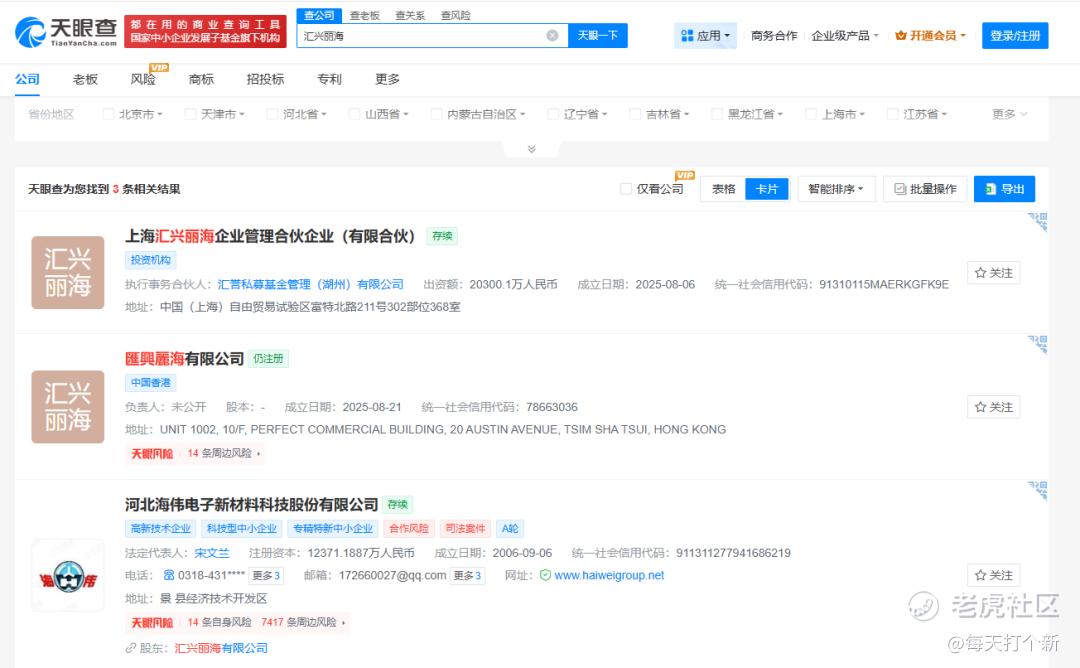Expand 14 条周边风险 on 匯興麗海 card
The width and height of the screenshot is (1080, 668).
(x=224, y=453)
